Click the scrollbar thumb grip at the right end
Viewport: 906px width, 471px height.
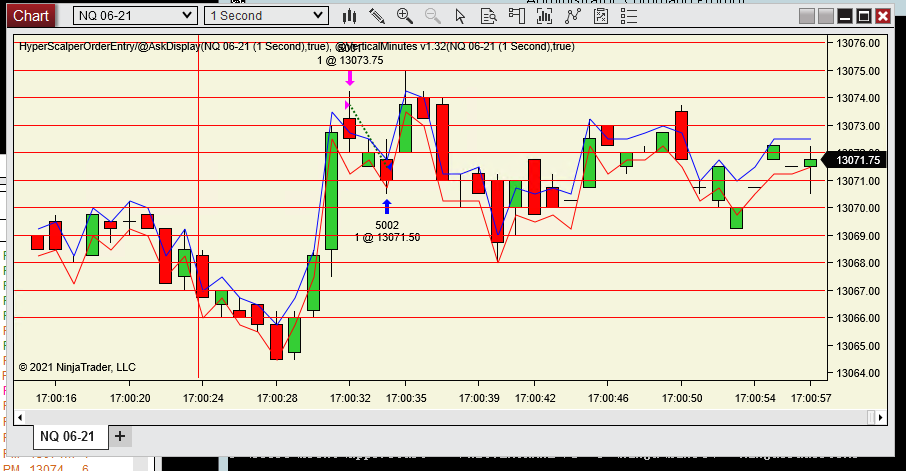pyautogui.click(x=871, y=417)
